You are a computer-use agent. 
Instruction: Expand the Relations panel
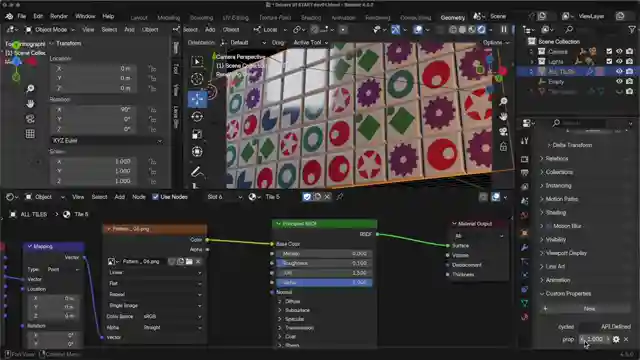coord(556,158)
